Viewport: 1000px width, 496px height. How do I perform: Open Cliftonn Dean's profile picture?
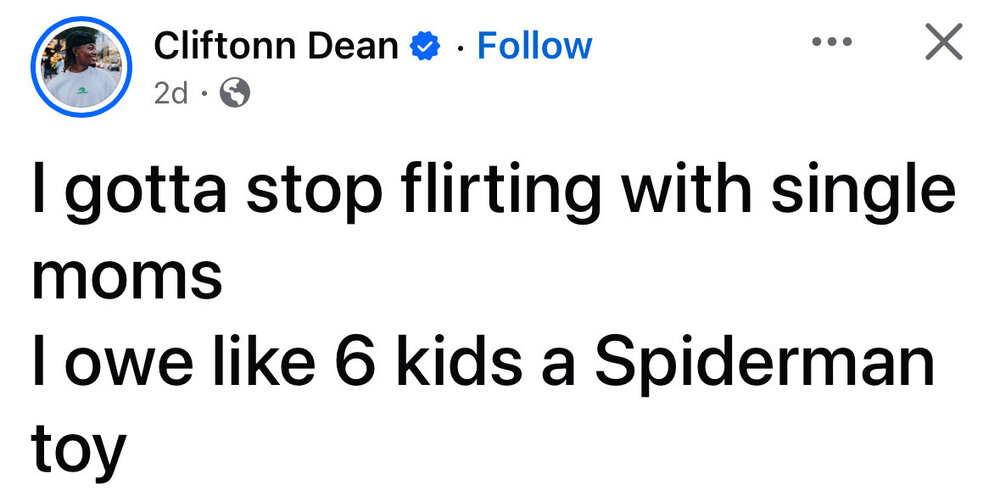(x=82, y=66)
